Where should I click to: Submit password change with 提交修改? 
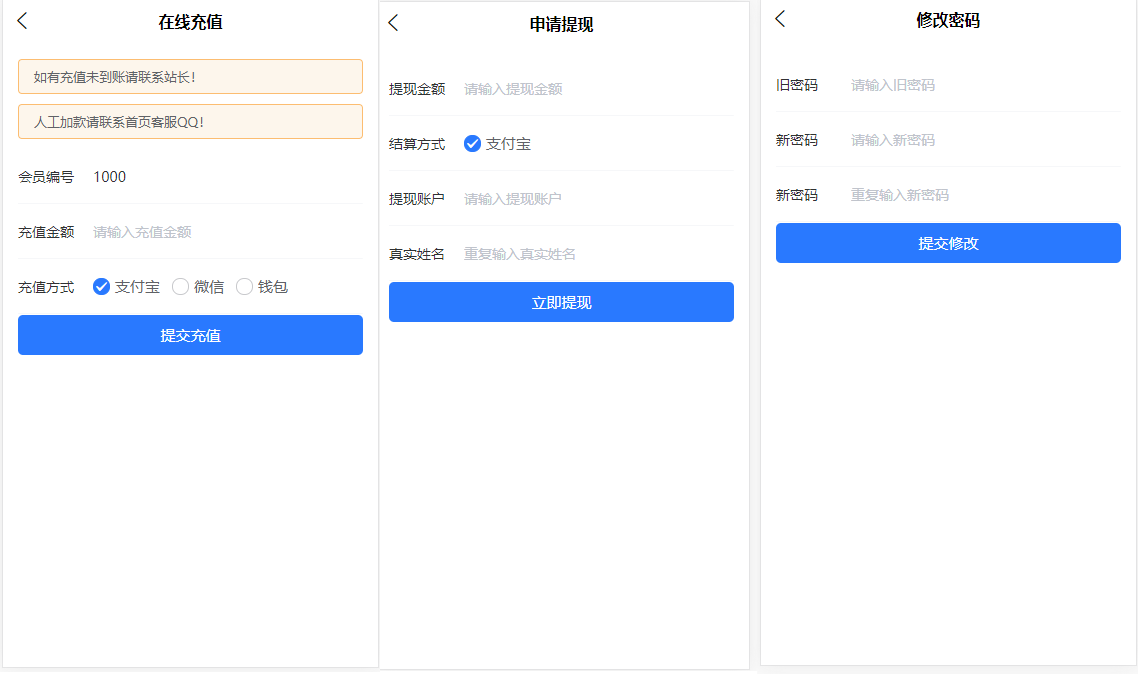click(948, 243)
